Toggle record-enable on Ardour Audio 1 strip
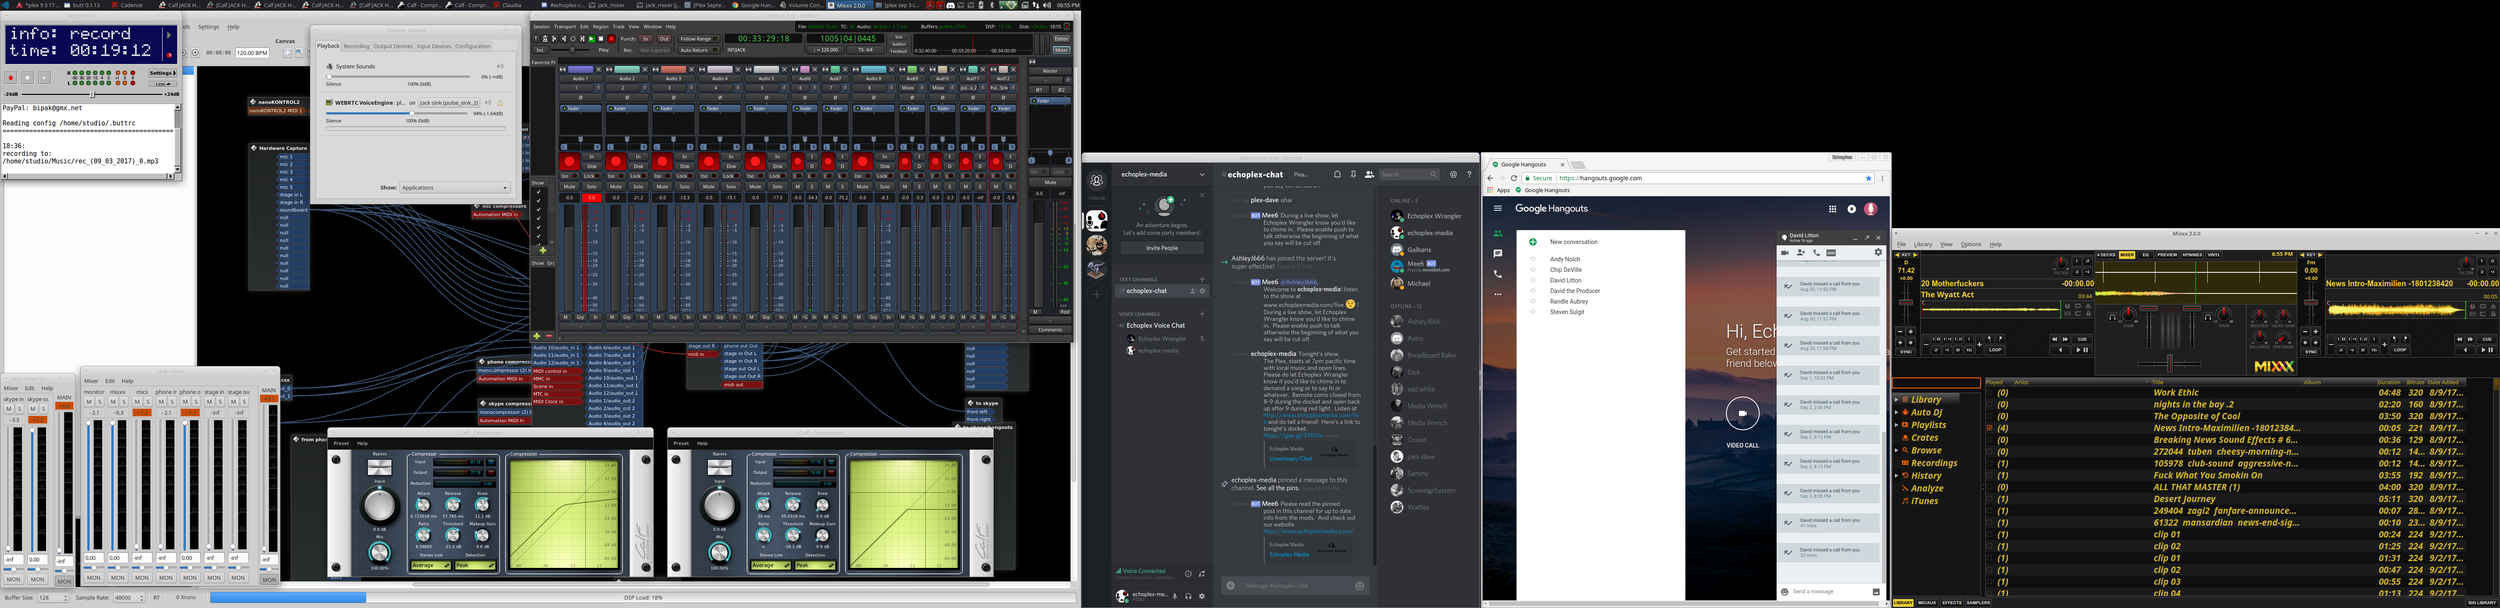2500x608 pixels. [569, 162]
